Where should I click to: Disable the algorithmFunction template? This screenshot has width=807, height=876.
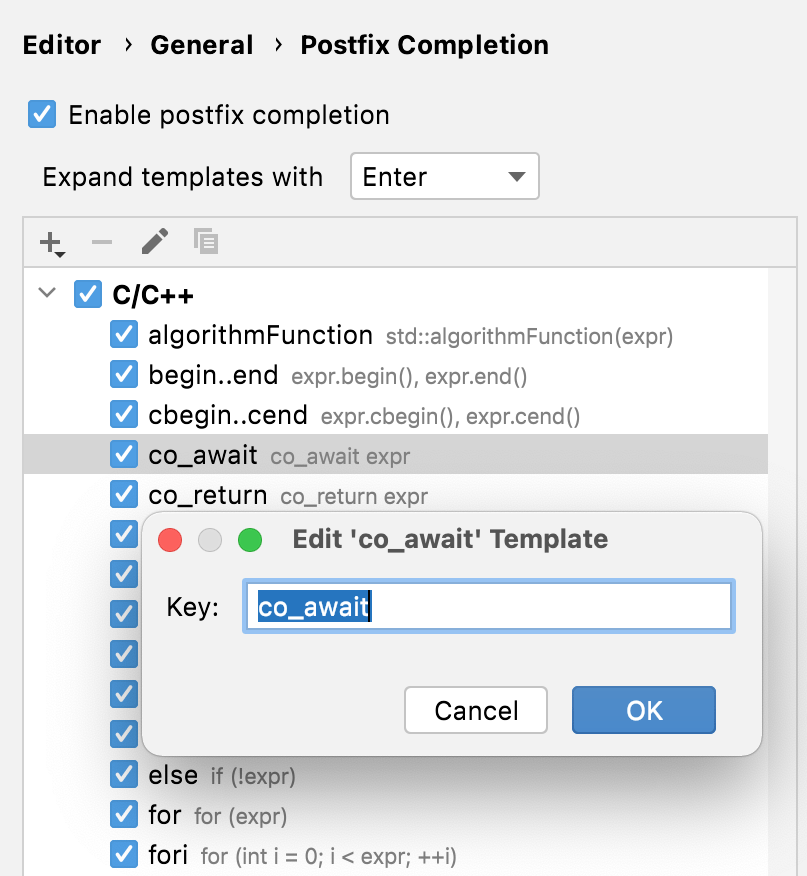[x=124, y=334]
